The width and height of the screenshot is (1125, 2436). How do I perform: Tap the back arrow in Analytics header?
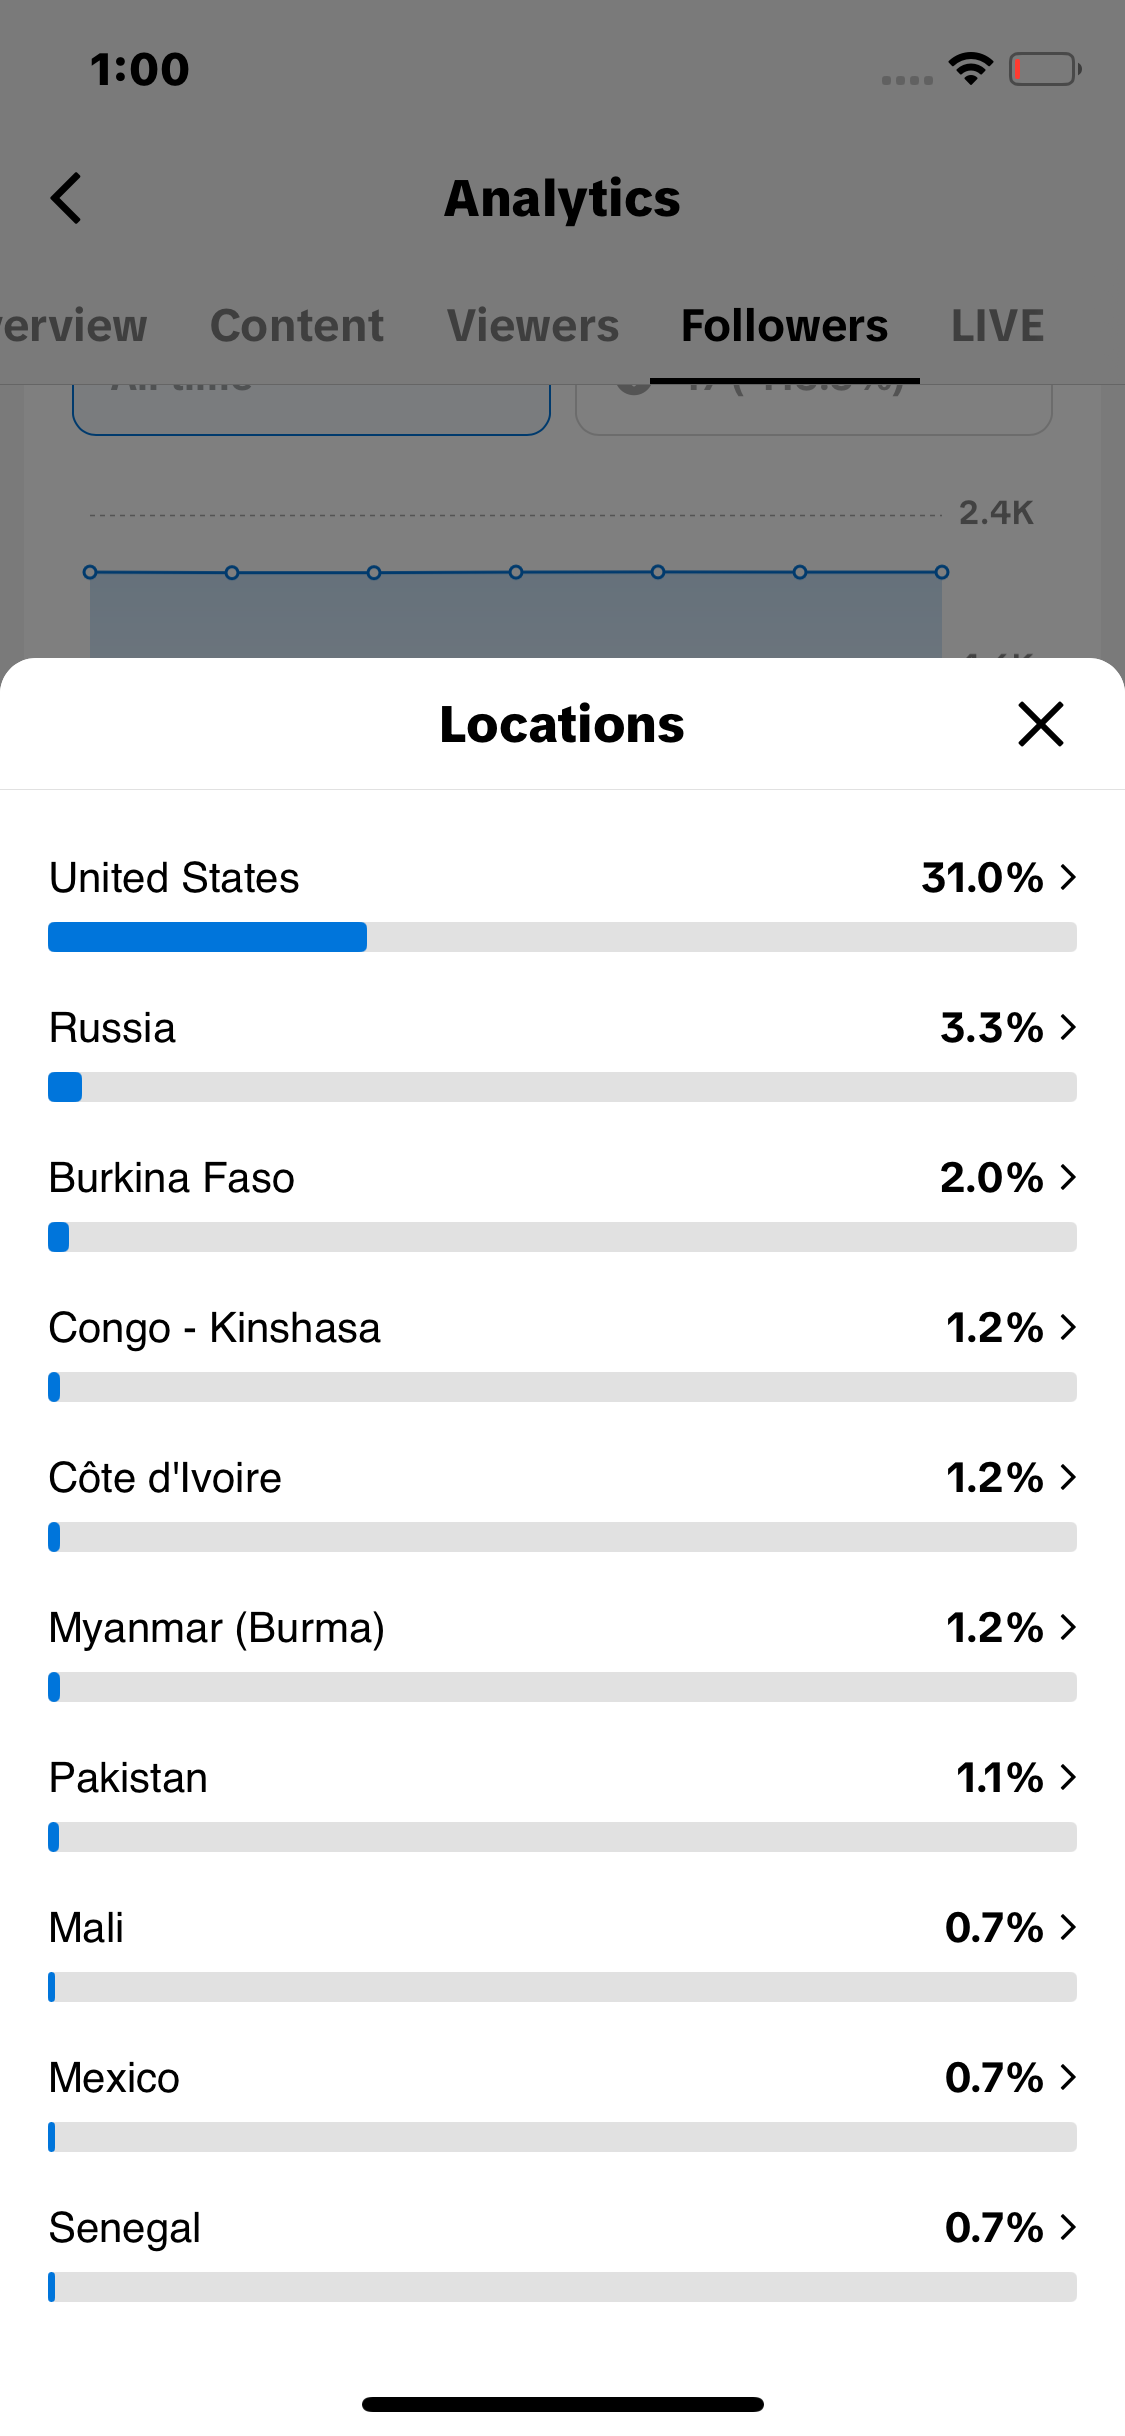tap(66, 198)
